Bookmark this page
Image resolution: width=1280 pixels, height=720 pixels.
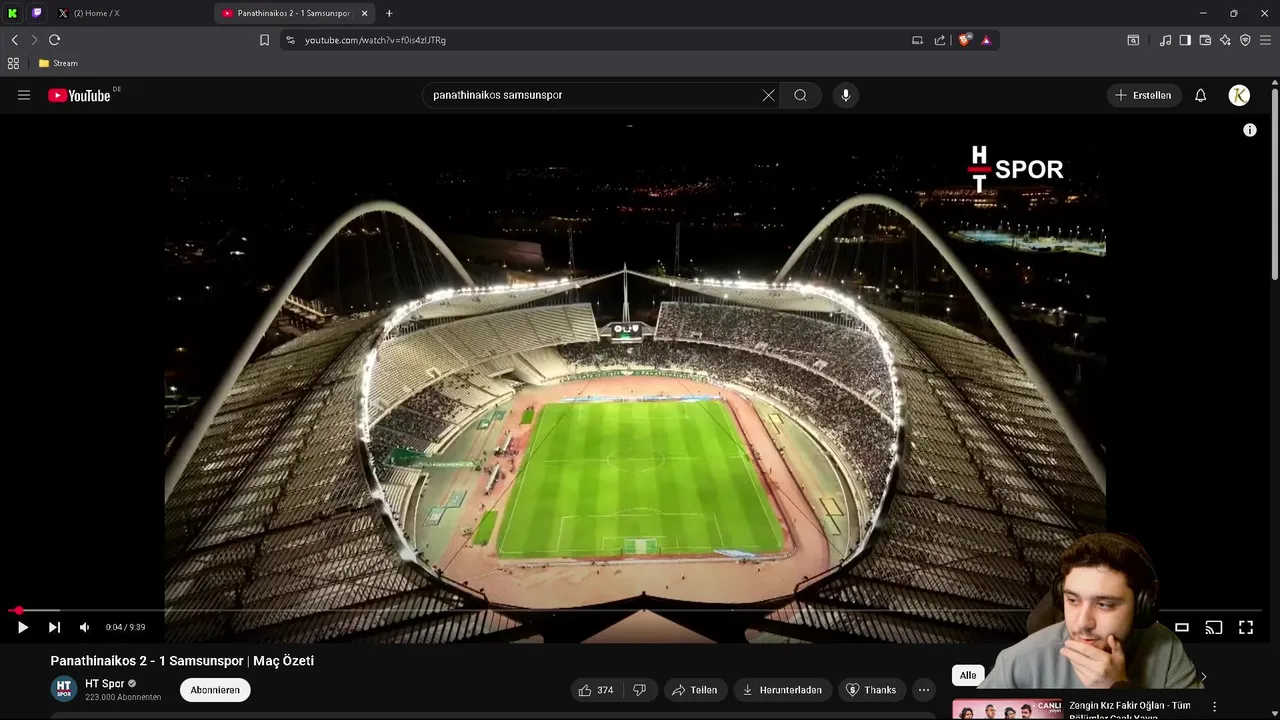pyautogui.click(x=264, y=40)
